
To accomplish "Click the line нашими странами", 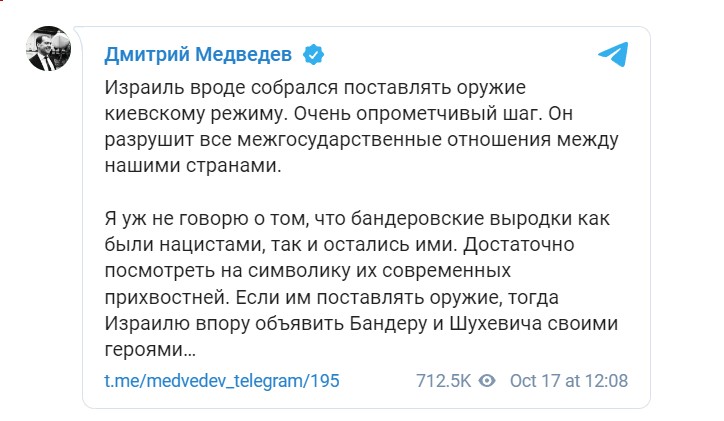I will (x=188, y=165).
